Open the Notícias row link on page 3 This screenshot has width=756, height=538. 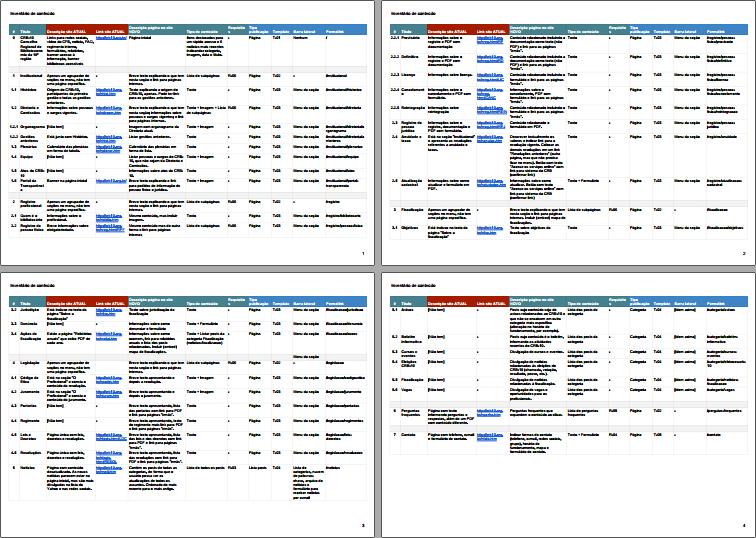(108, 470)
